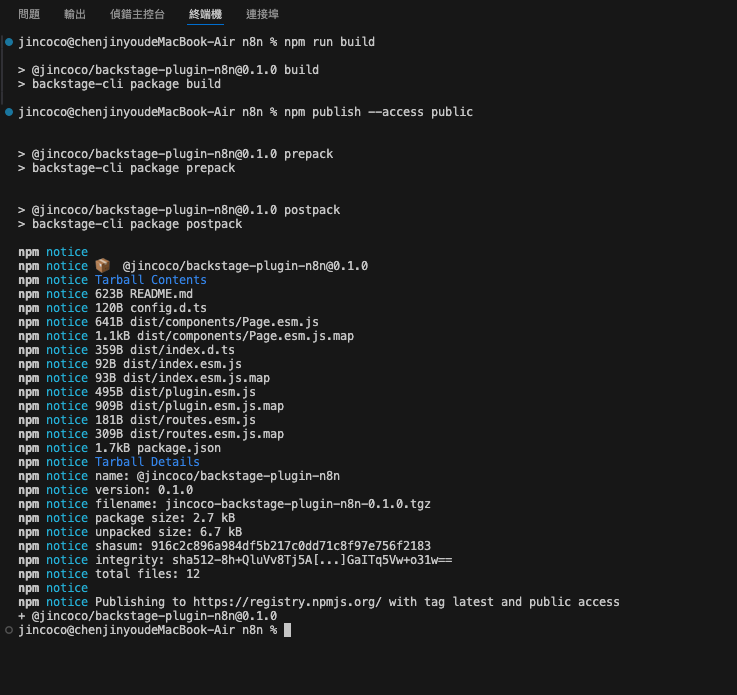Switch to the 問題 tab
Image resolution: width=737 pixels, height=695 pixels.
tap(29, 15)
